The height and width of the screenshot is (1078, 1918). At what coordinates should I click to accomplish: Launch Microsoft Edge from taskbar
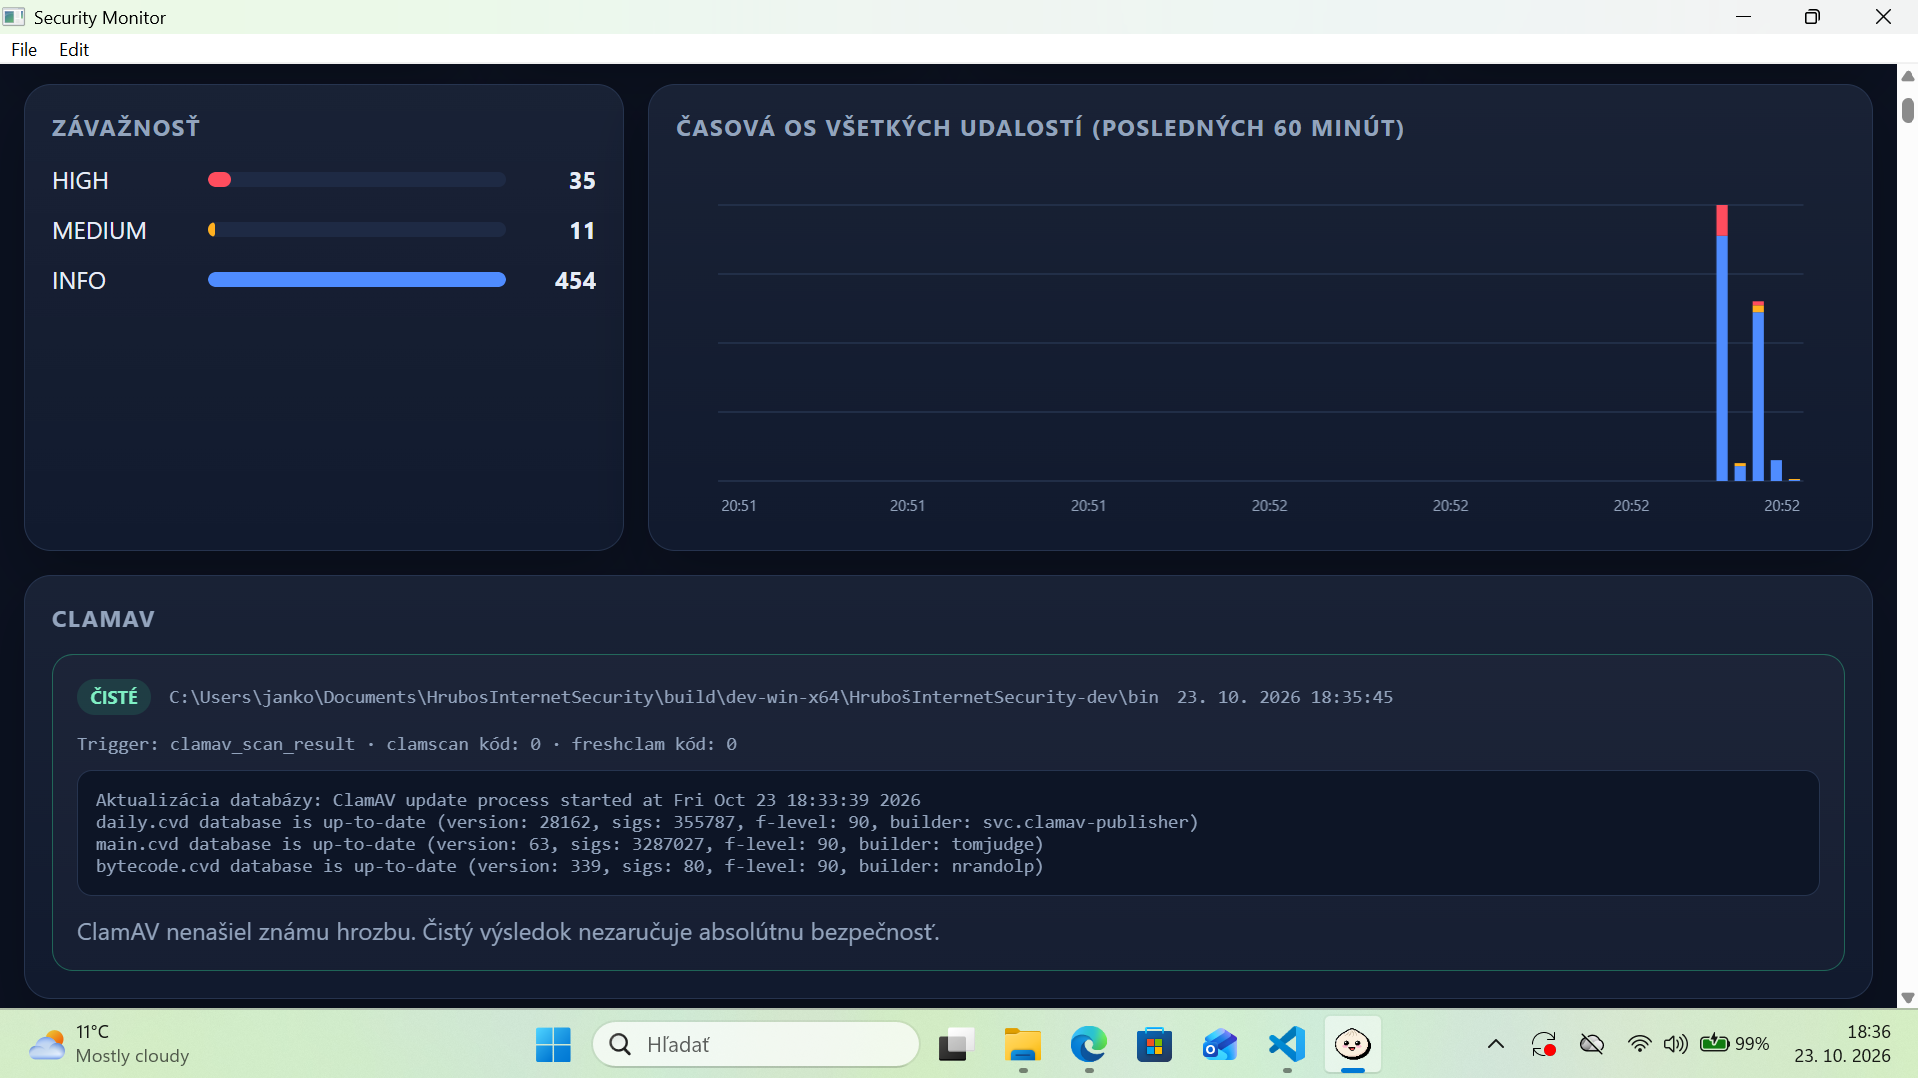pyautogui.click(x=1089, y=1045)
